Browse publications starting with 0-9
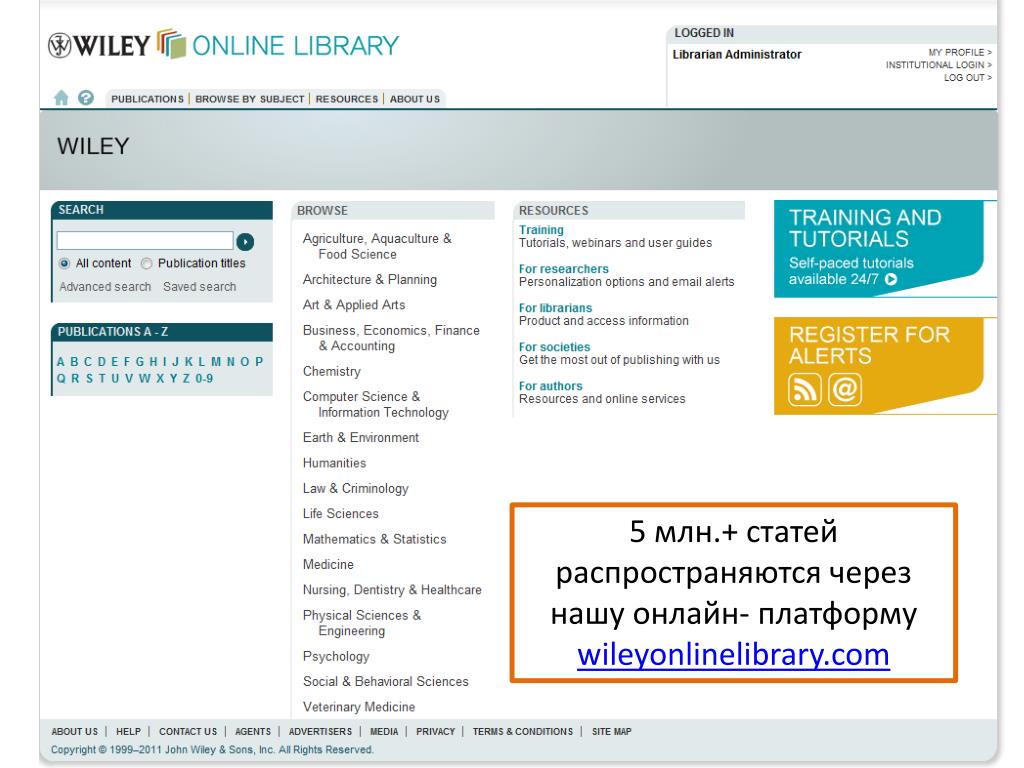1024x768 pixels. (204, 379)
